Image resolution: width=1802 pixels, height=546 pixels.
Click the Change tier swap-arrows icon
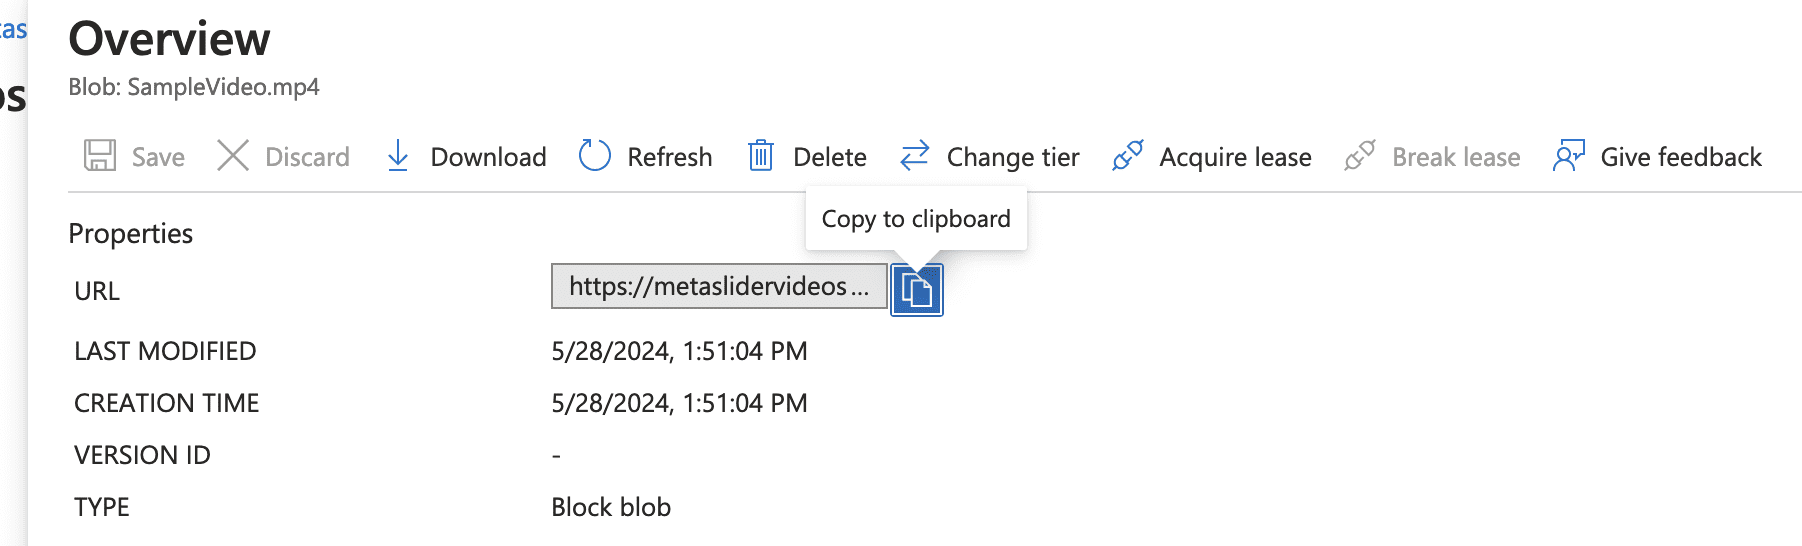click(x=915, y=156)
